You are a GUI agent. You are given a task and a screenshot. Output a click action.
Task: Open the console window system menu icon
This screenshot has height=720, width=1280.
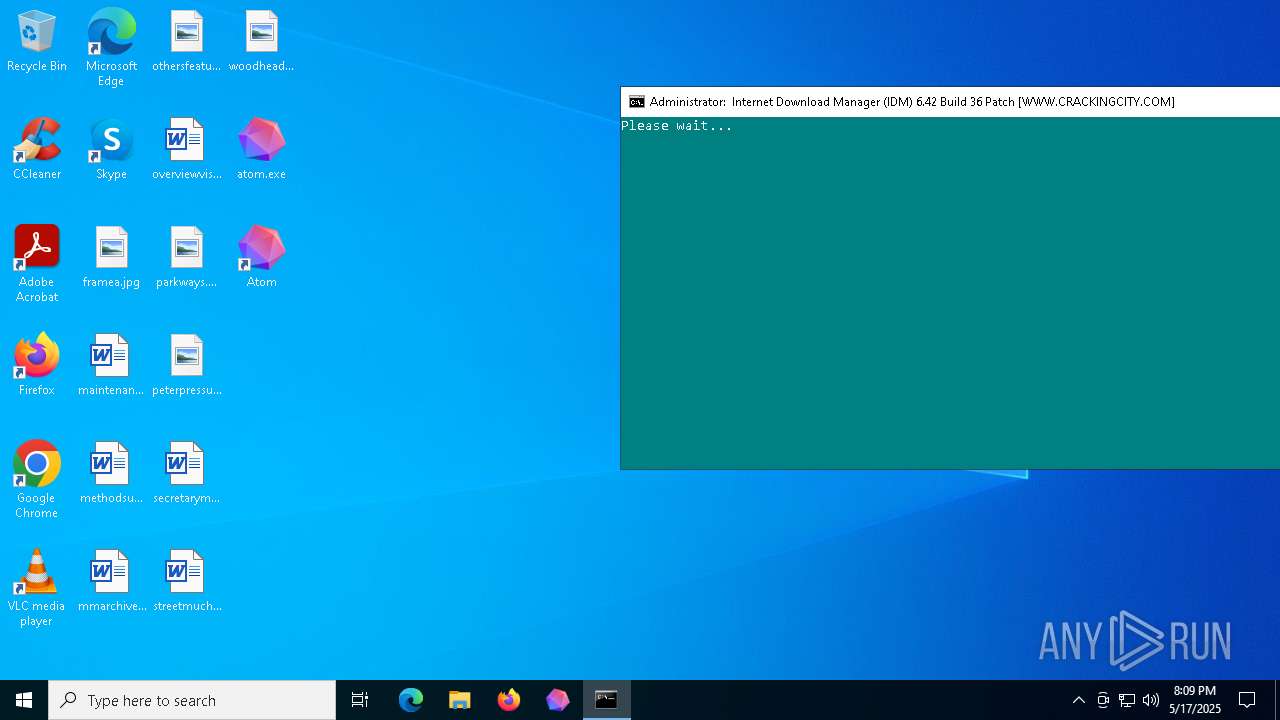coord(636,102)
